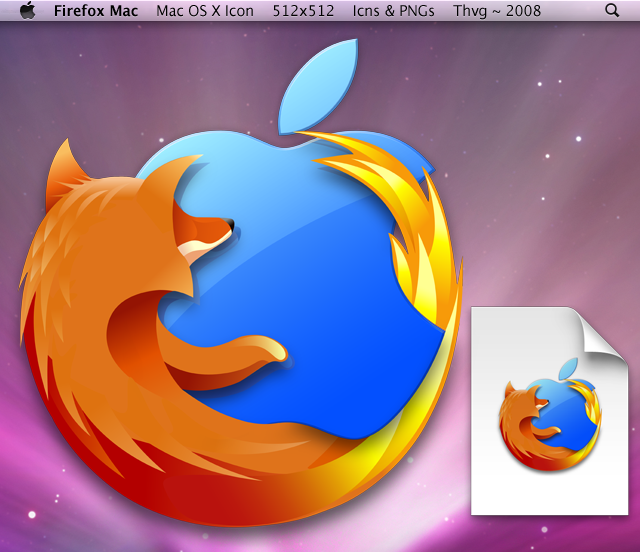Click the large Firefox Apple icon
Viewport: 640px width, 552px height.
point(241,282)
